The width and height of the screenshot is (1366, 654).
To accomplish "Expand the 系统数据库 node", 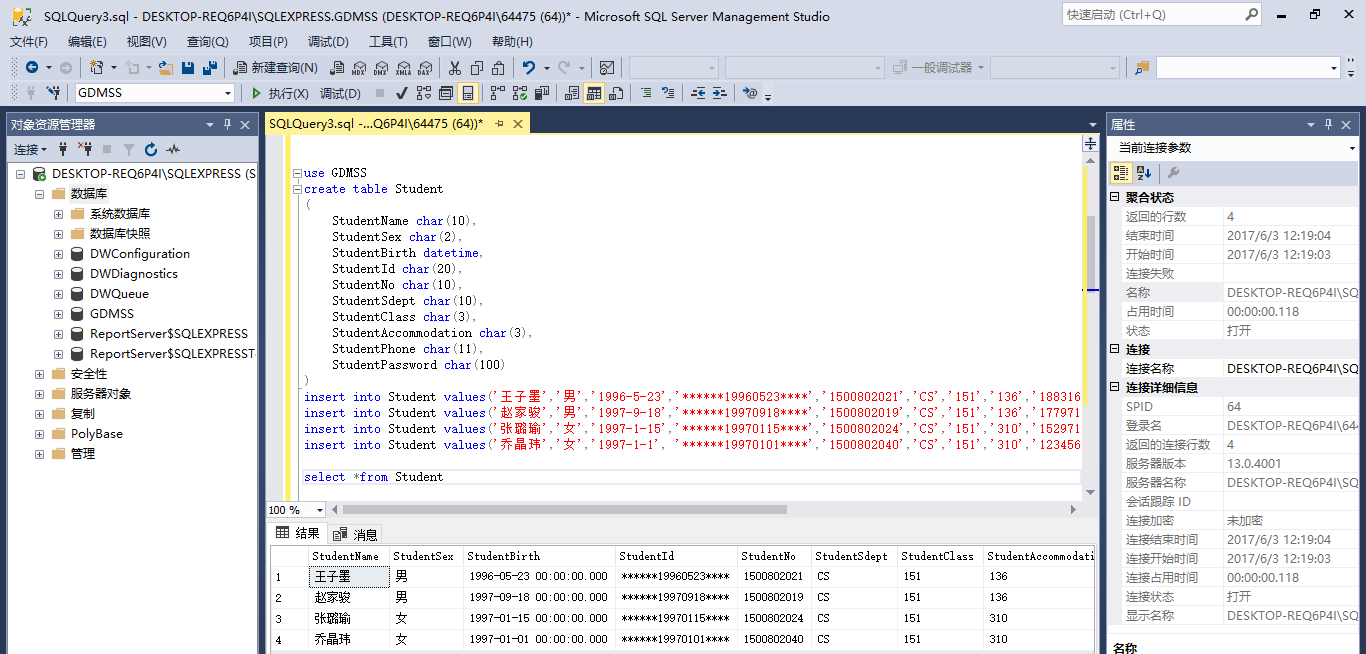I will tap(58, 214).
